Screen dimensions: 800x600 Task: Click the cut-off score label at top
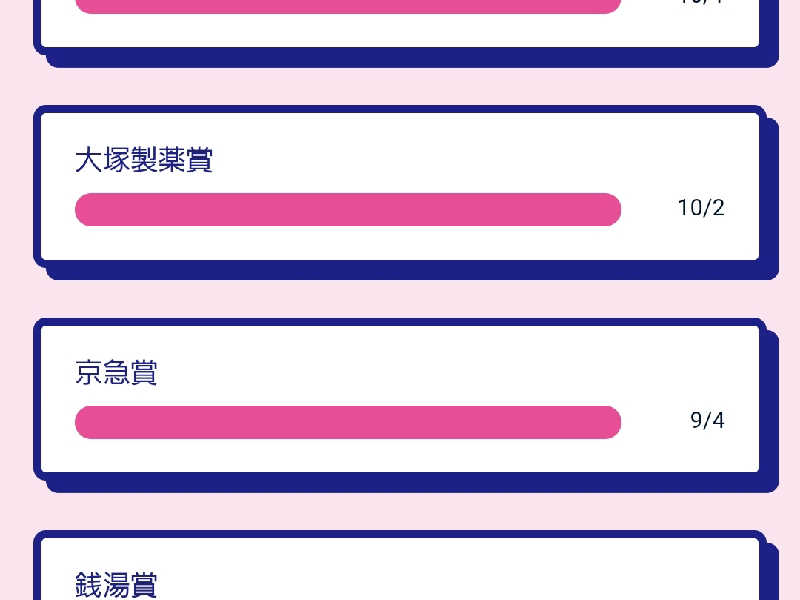[700, 3]
